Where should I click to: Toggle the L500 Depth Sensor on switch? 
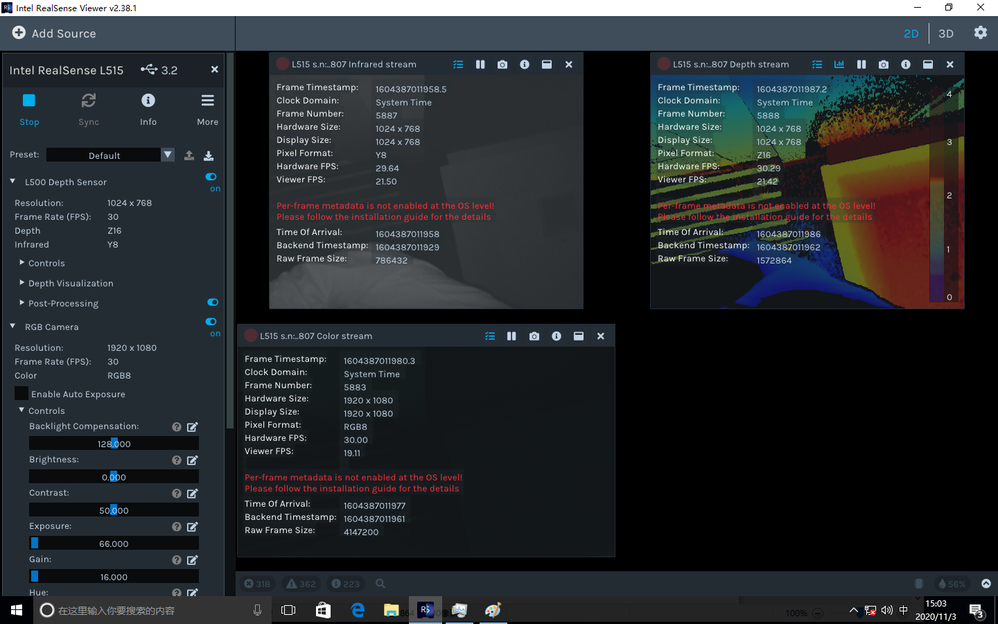click(211, 177)
